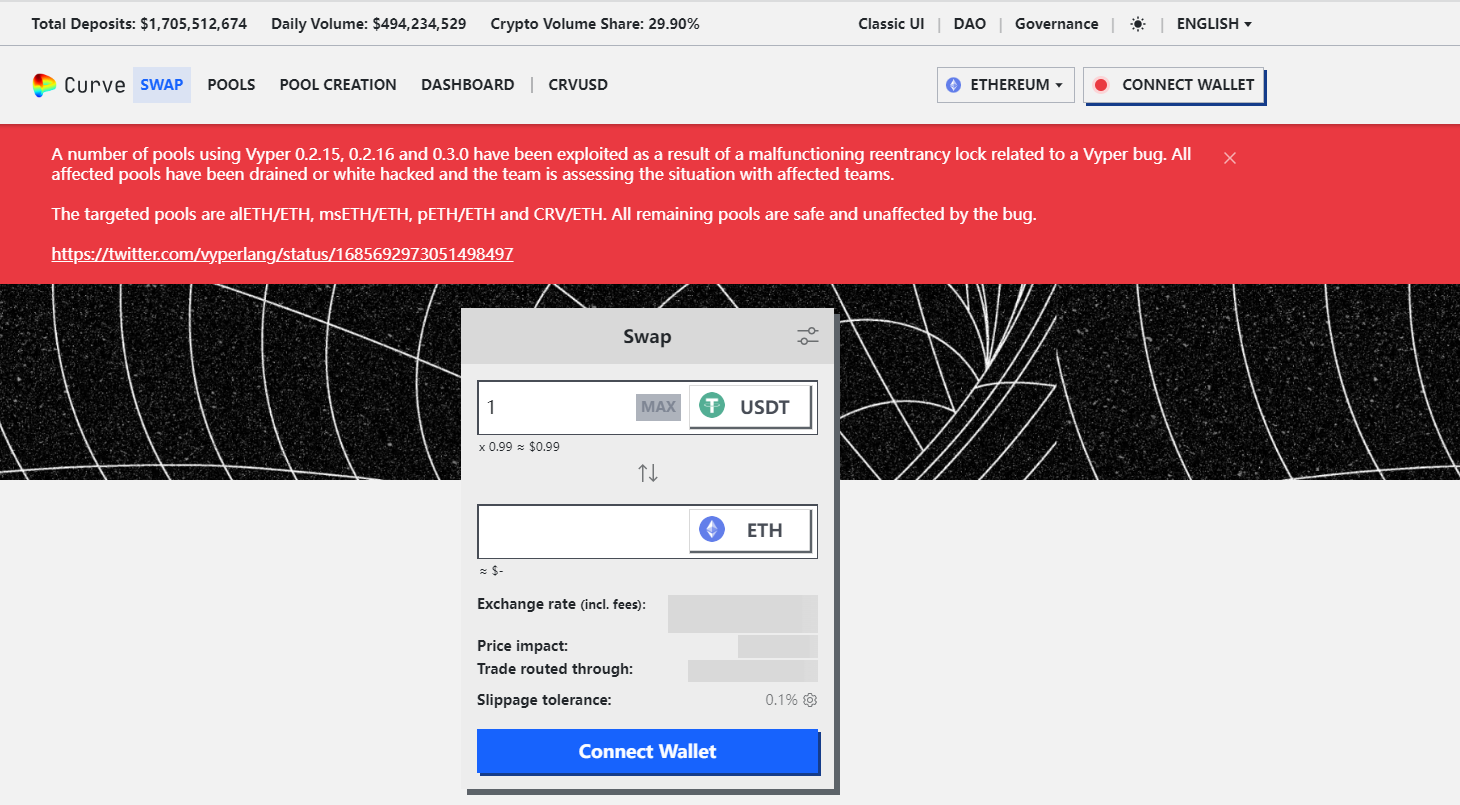Click the header CONNECT WALLET button
The image size is (1460, 805).
click(1174, 85)
